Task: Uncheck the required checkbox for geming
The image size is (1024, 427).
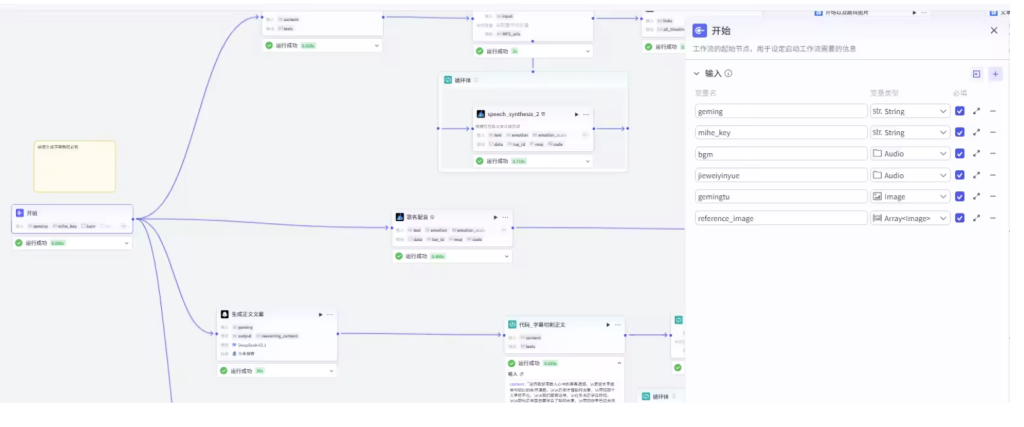Action: click(960, 111)
